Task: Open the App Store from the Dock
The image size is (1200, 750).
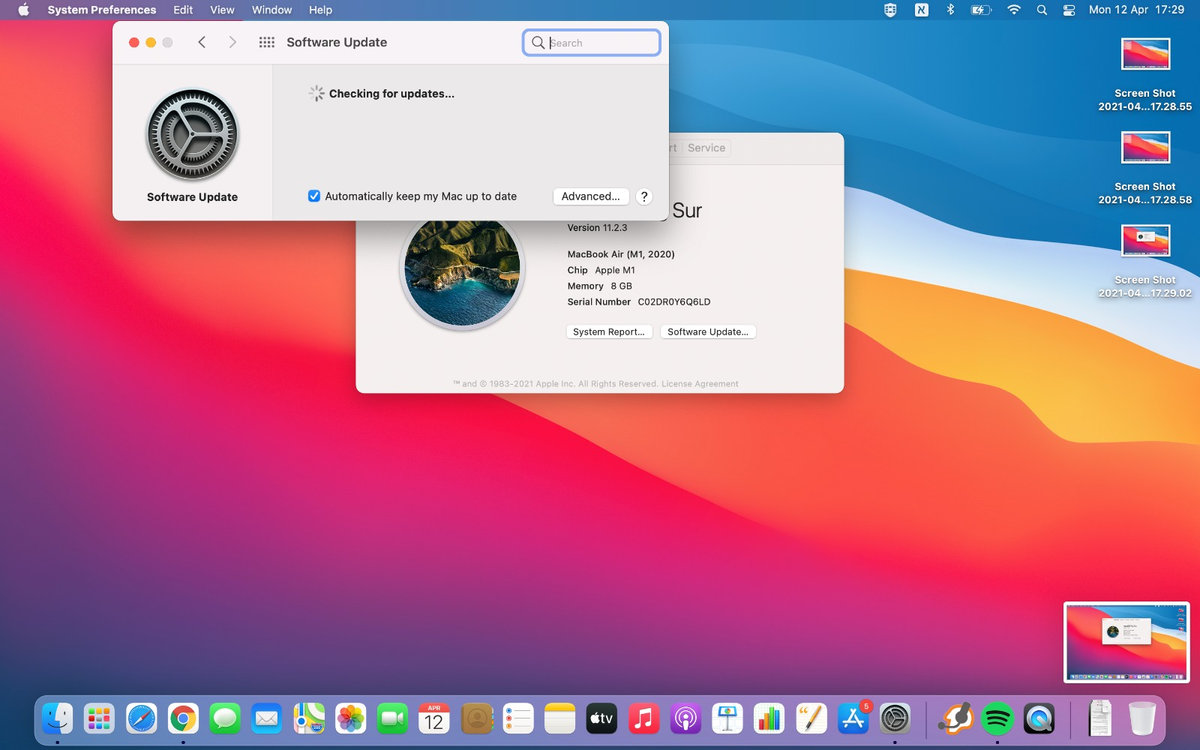Action: (853, 718)
